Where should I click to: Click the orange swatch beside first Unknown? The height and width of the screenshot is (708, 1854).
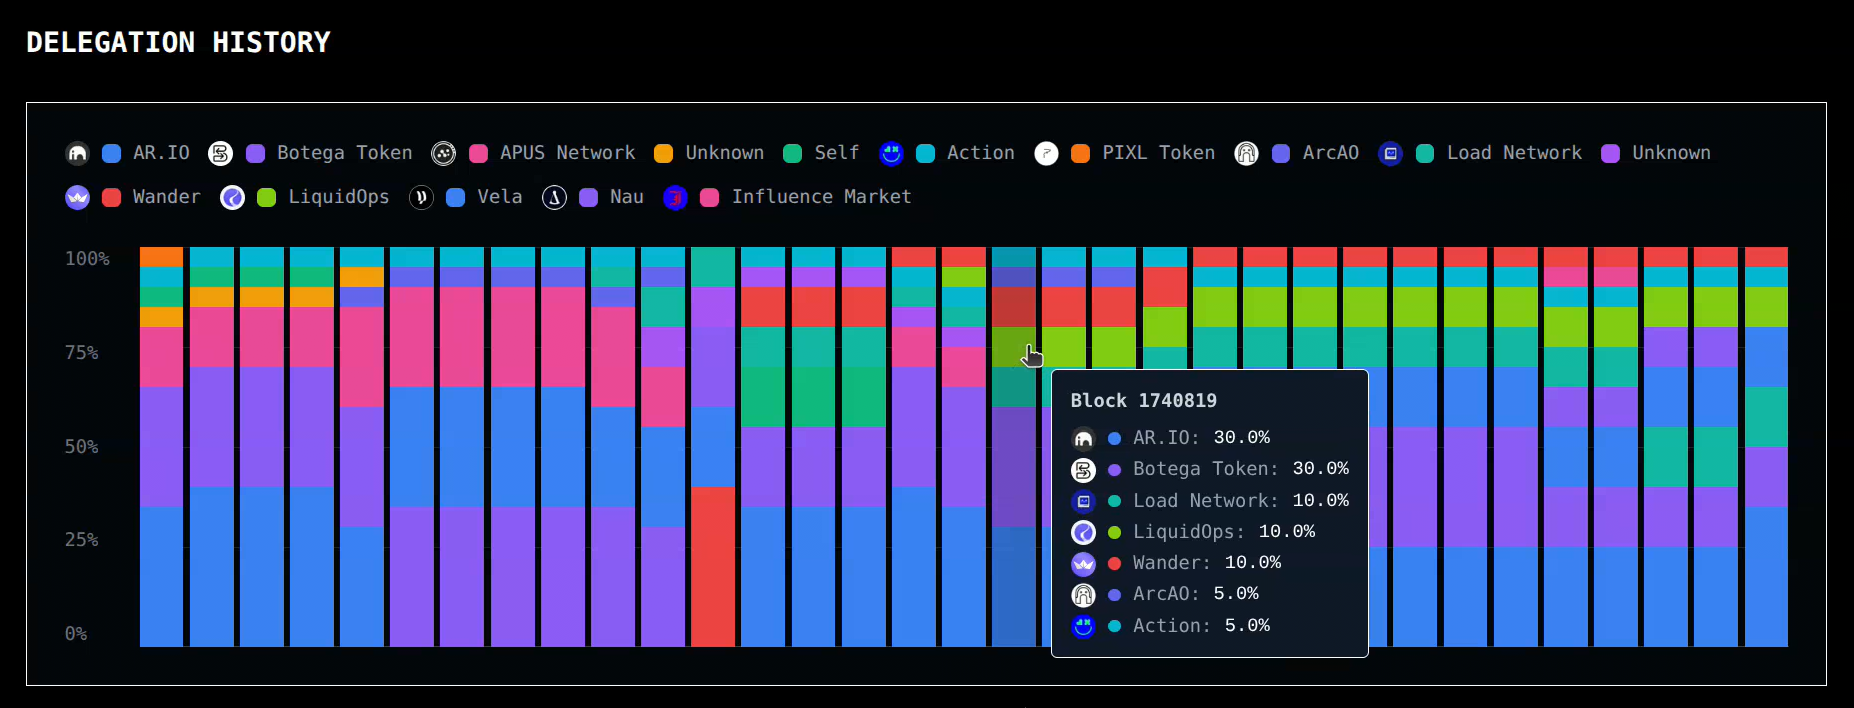663,153
